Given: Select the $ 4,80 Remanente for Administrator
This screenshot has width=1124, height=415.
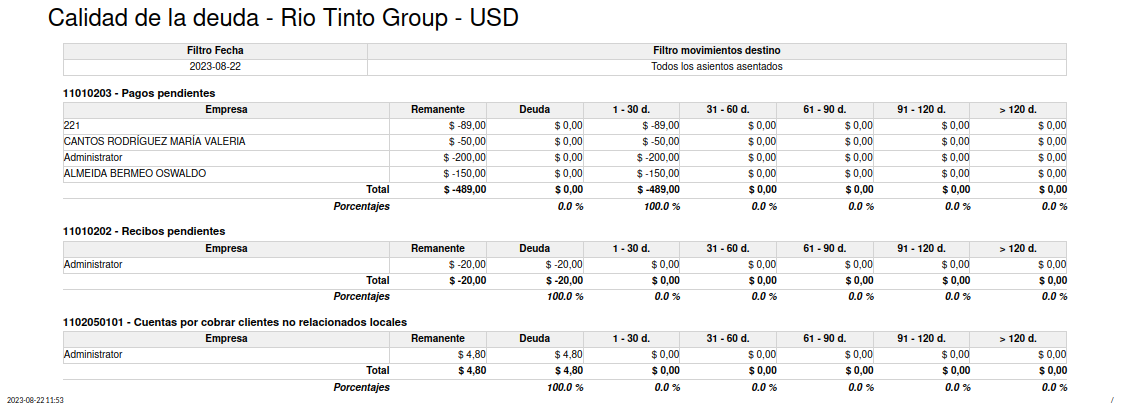Looking at the screenshot, I should point(472,355).
